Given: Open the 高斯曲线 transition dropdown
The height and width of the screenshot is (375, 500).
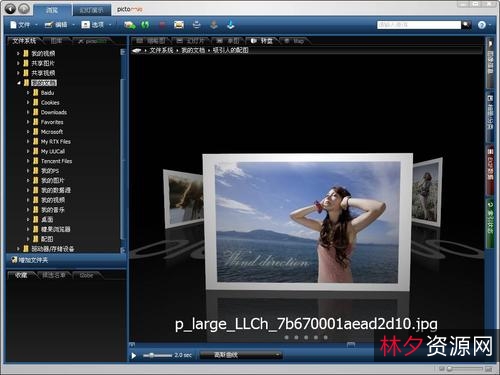Looking at the screenshot, I should (x=241, y=355).
